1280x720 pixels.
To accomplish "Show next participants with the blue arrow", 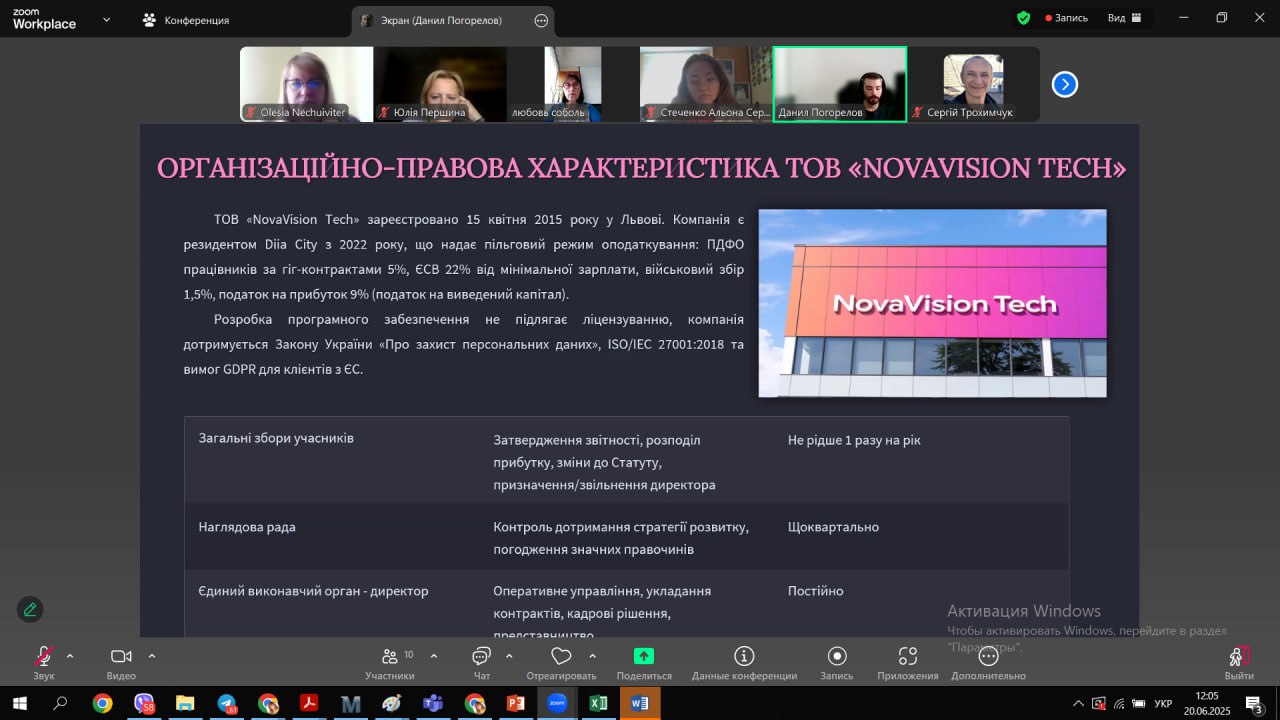I will pos(1065,85).
